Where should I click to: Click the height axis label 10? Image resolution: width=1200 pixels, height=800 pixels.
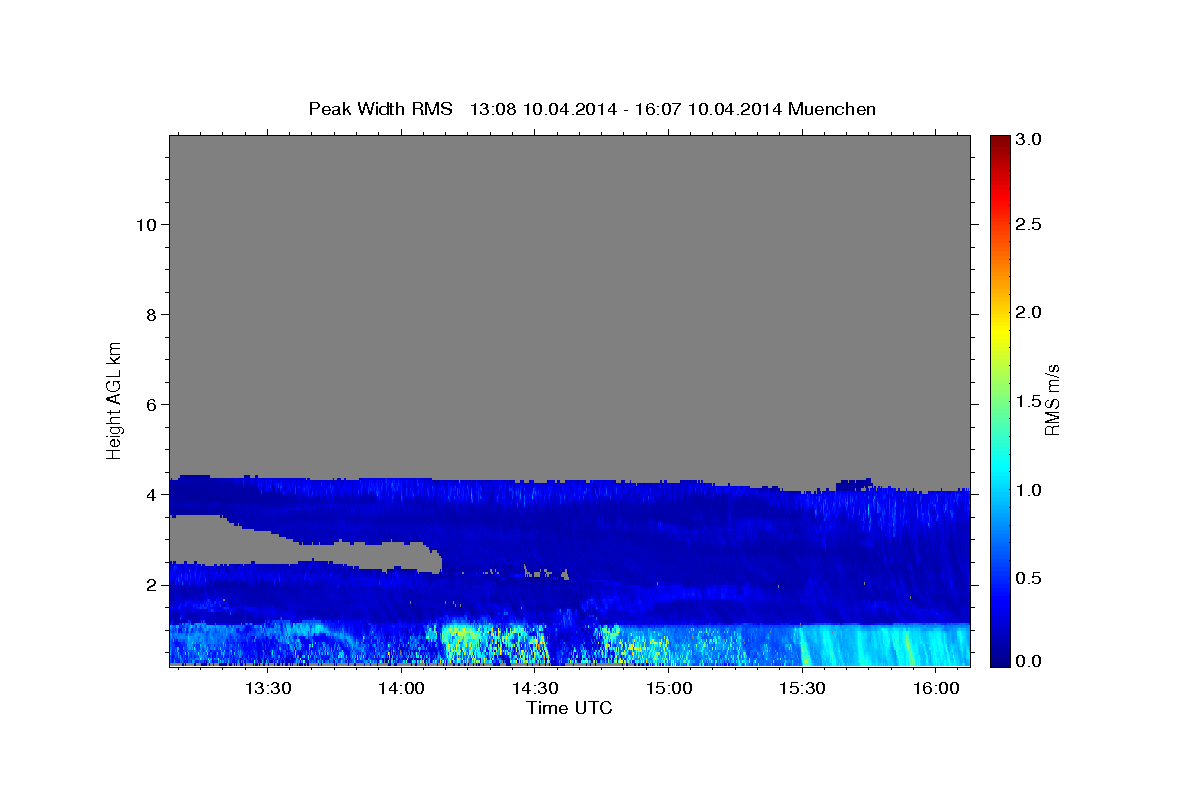point(146,224)
